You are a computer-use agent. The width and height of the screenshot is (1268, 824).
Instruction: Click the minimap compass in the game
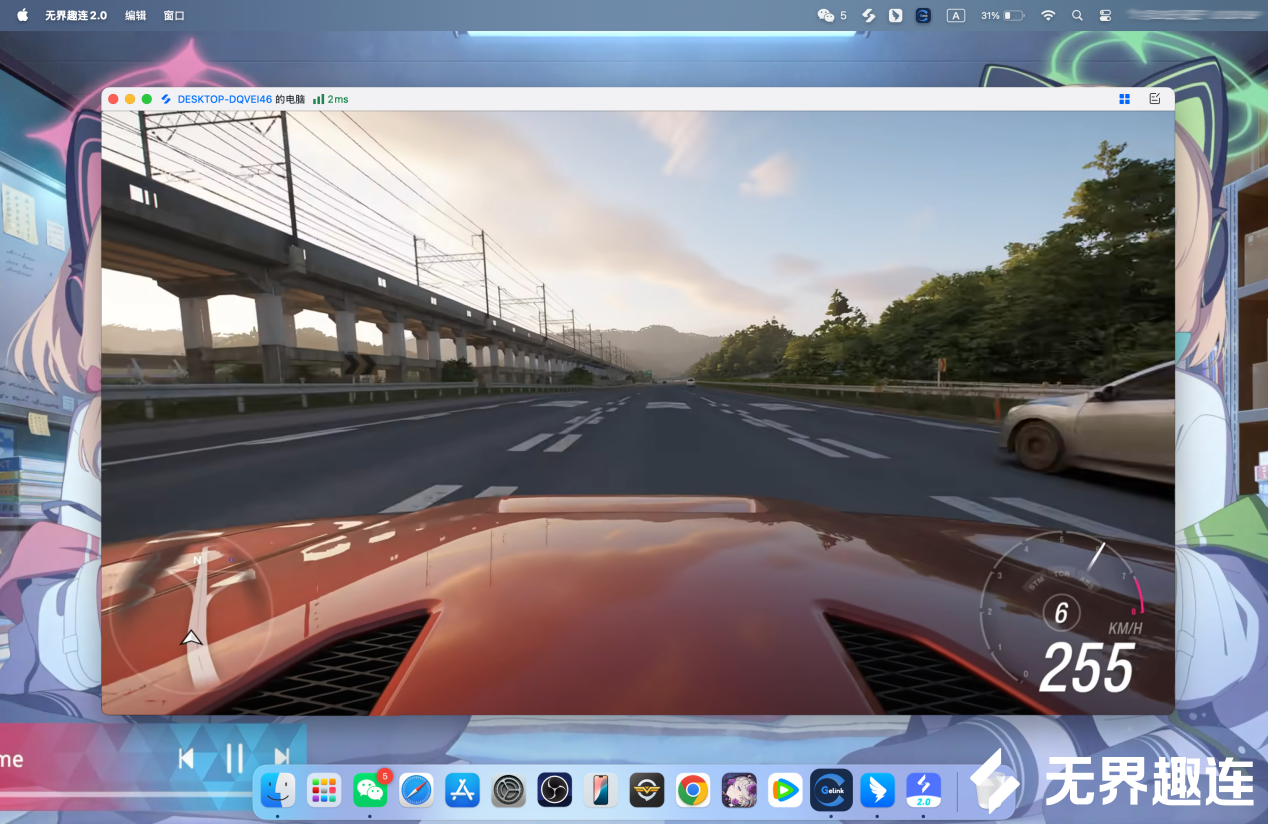coord(191,612)
